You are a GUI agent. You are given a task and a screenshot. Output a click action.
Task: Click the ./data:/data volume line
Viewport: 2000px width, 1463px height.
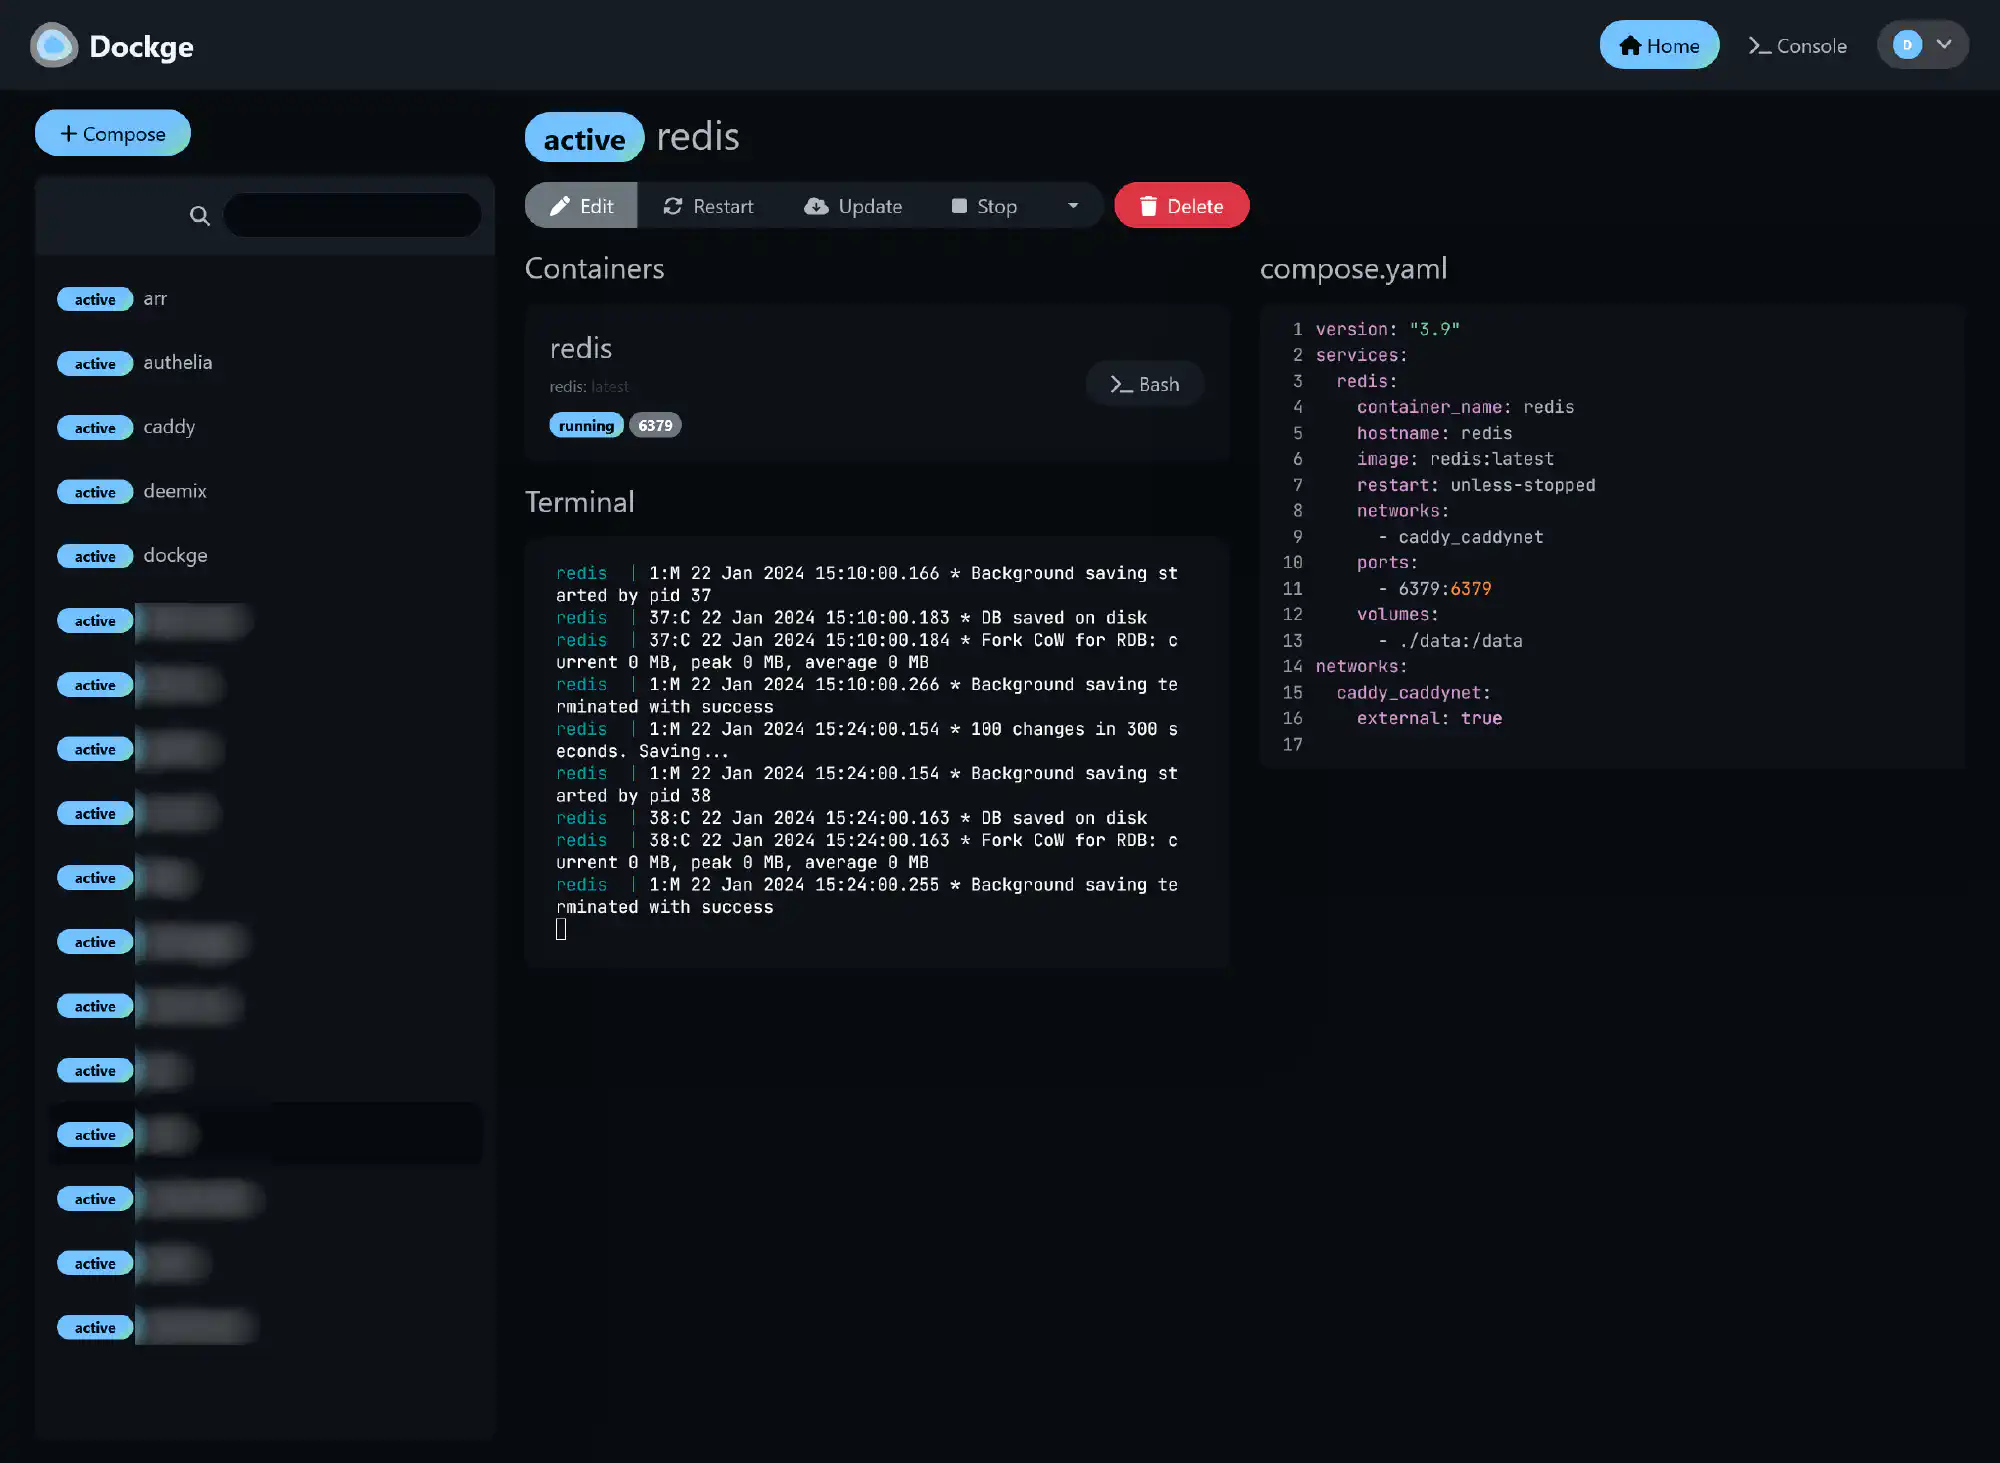pos(1450,641)
